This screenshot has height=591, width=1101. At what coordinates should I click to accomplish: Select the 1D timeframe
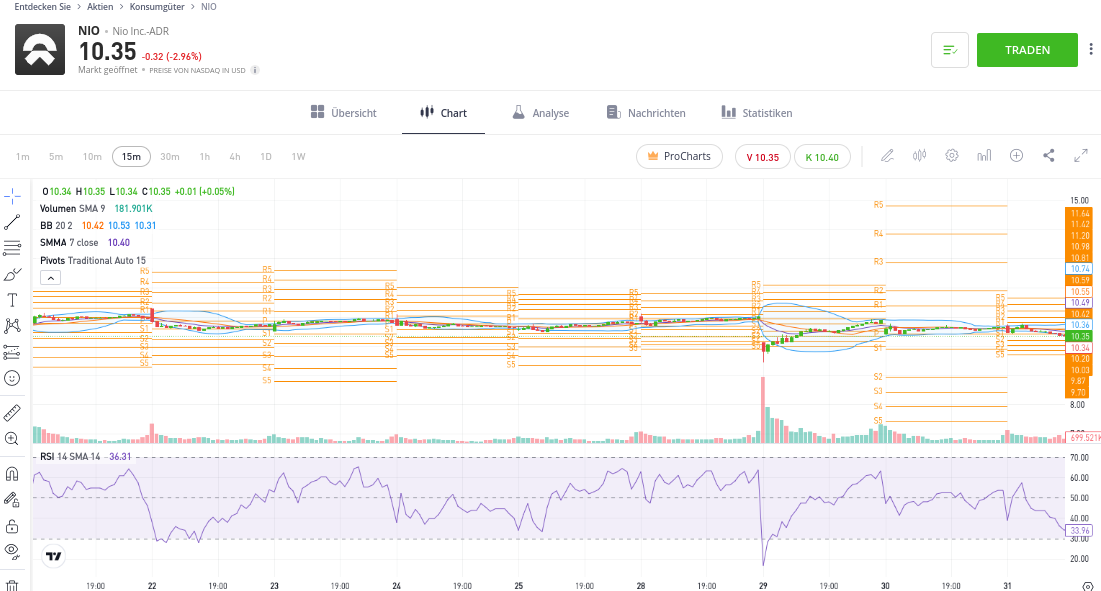[x=265, y=157]
